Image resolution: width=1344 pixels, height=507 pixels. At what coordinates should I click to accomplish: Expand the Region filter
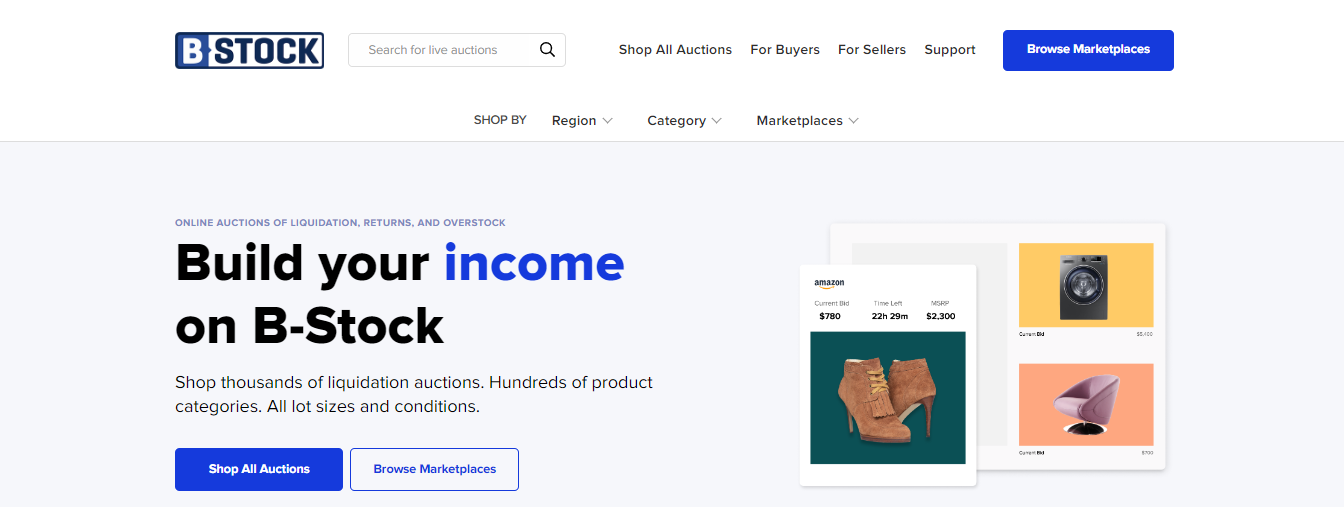click(x=574, y=121)
